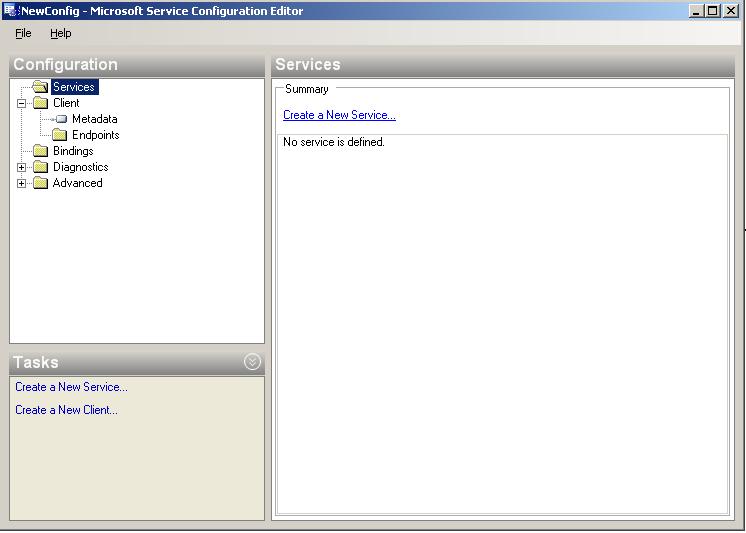Click Create a New Client task link
Screen dimensions: 746x533
(66, 410)
